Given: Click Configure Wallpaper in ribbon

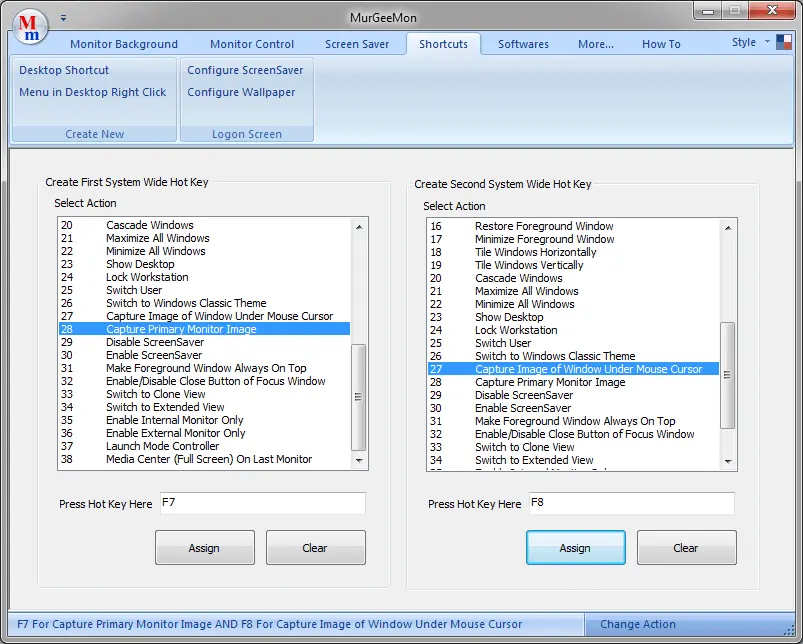Looking at the screenshot, I should tap(241, 92).
